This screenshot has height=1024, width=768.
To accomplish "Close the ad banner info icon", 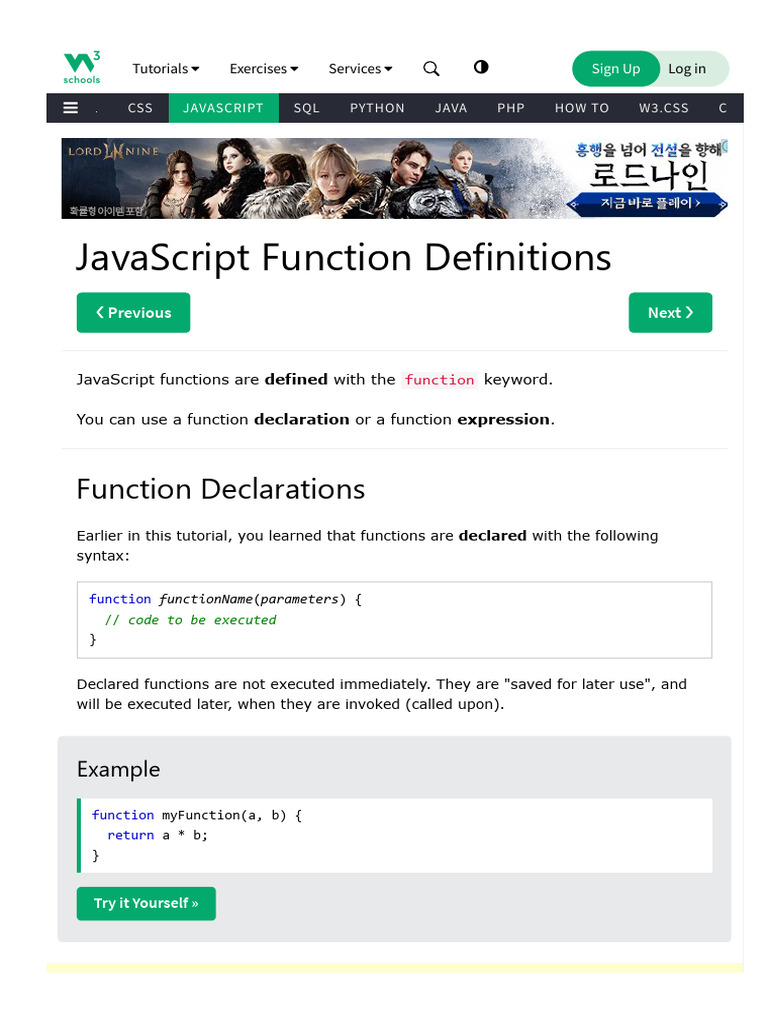I will (x=723, y=146).
